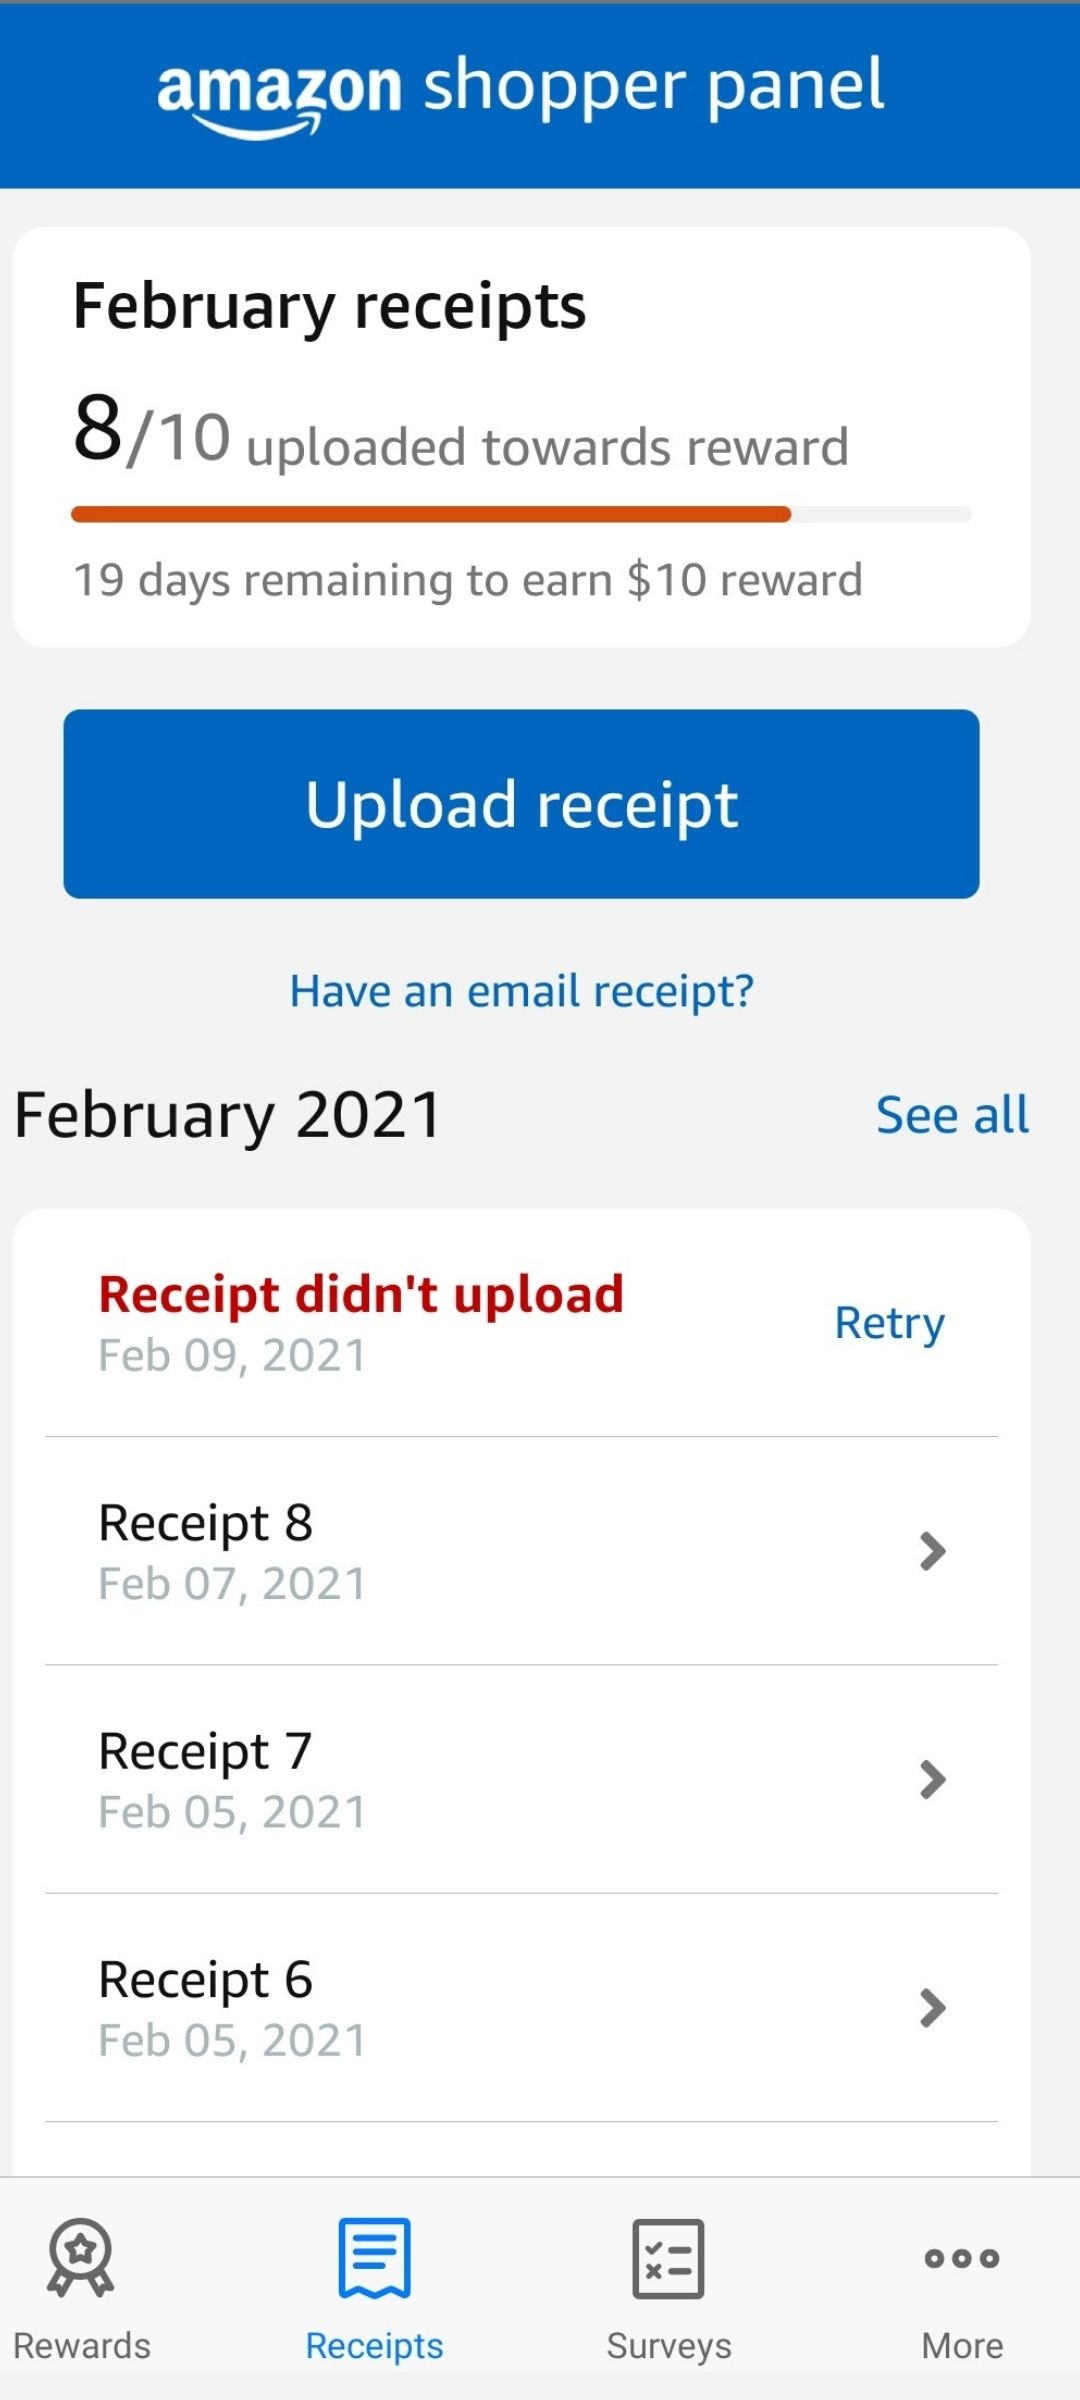This screenshot has height=2400, width=1080.
Task: Retry the failed receipt upload
Action: pos(888,1322)
